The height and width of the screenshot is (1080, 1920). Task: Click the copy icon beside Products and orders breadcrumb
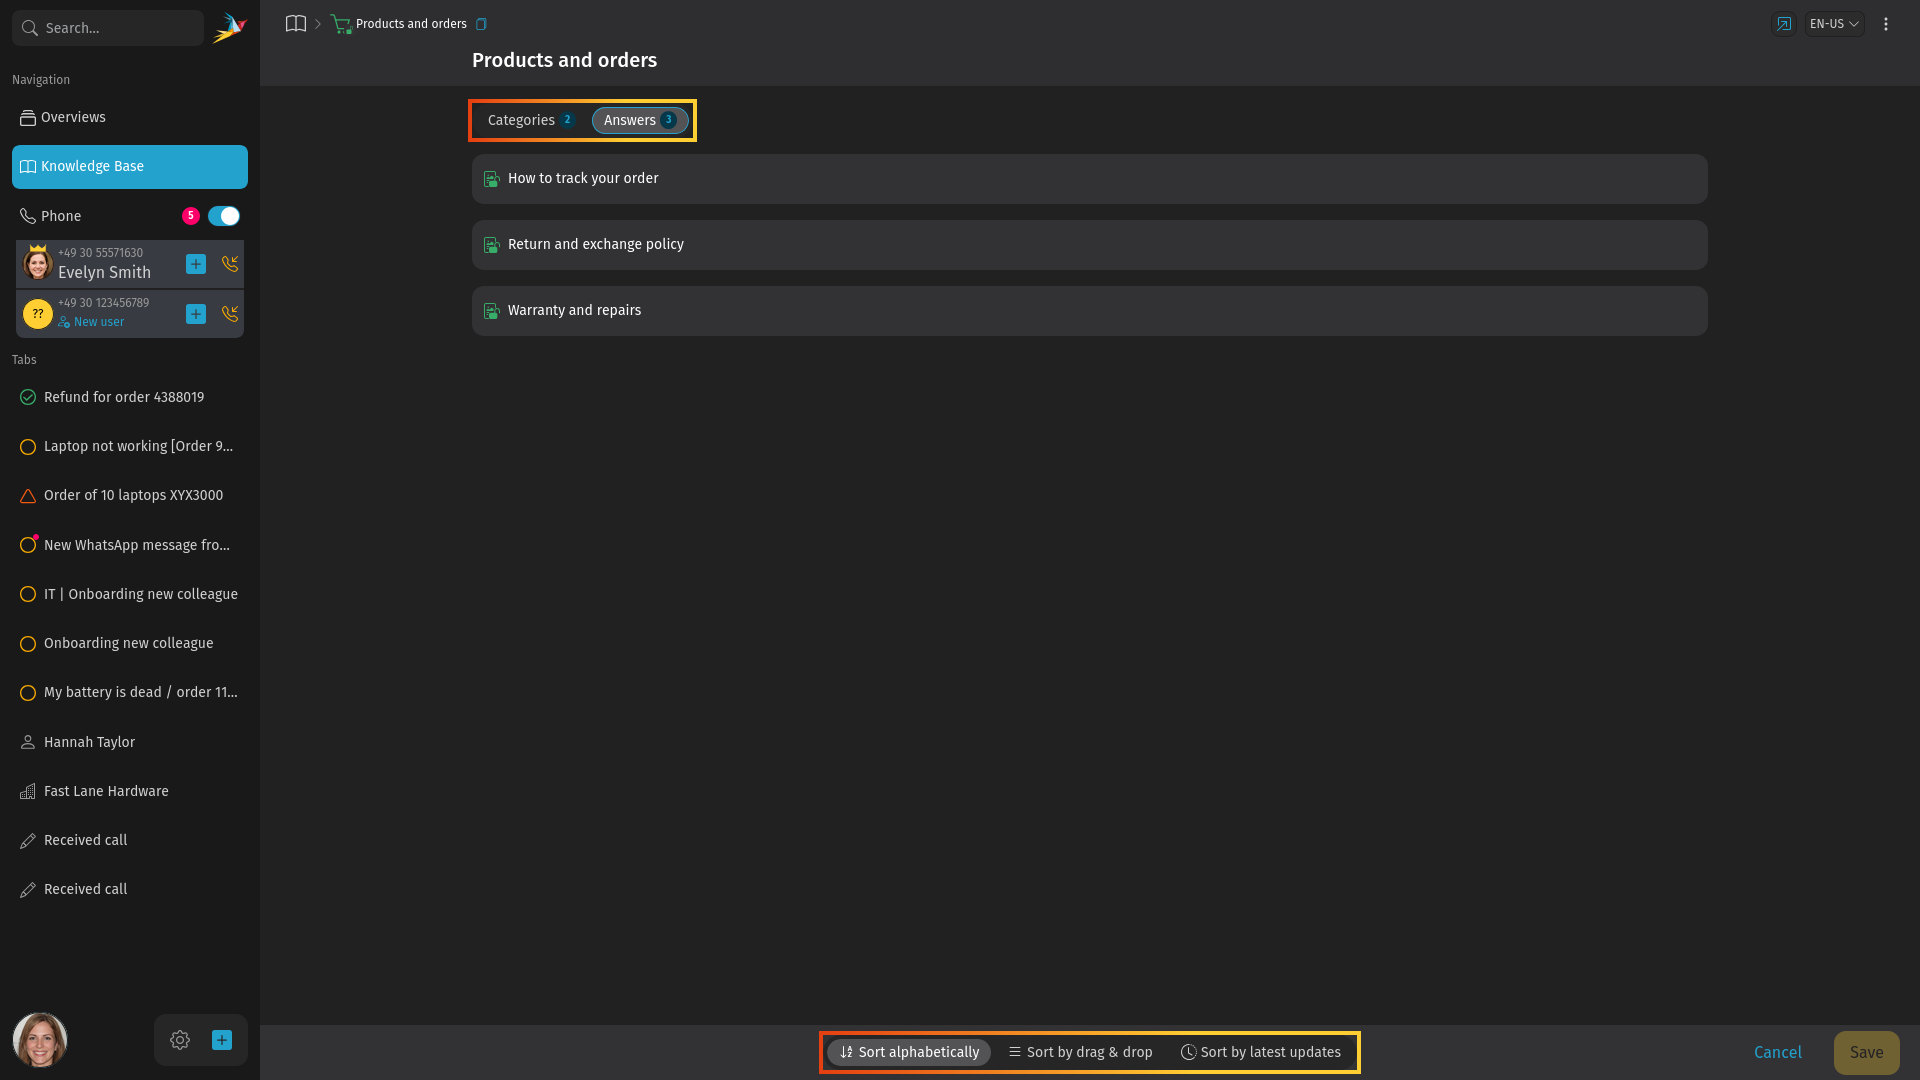coord(481,24)
